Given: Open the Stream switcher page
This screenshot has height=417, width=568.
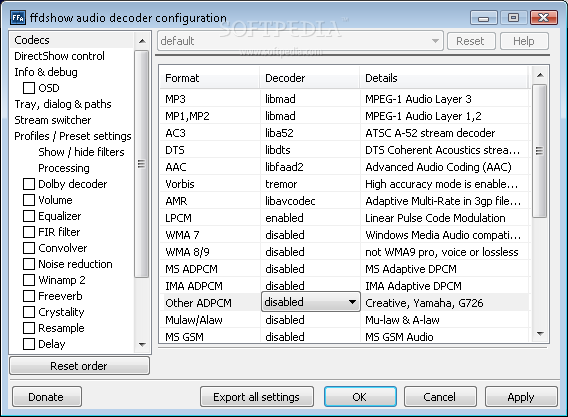Looking at the screenshot, I should [x=53, y=120].
